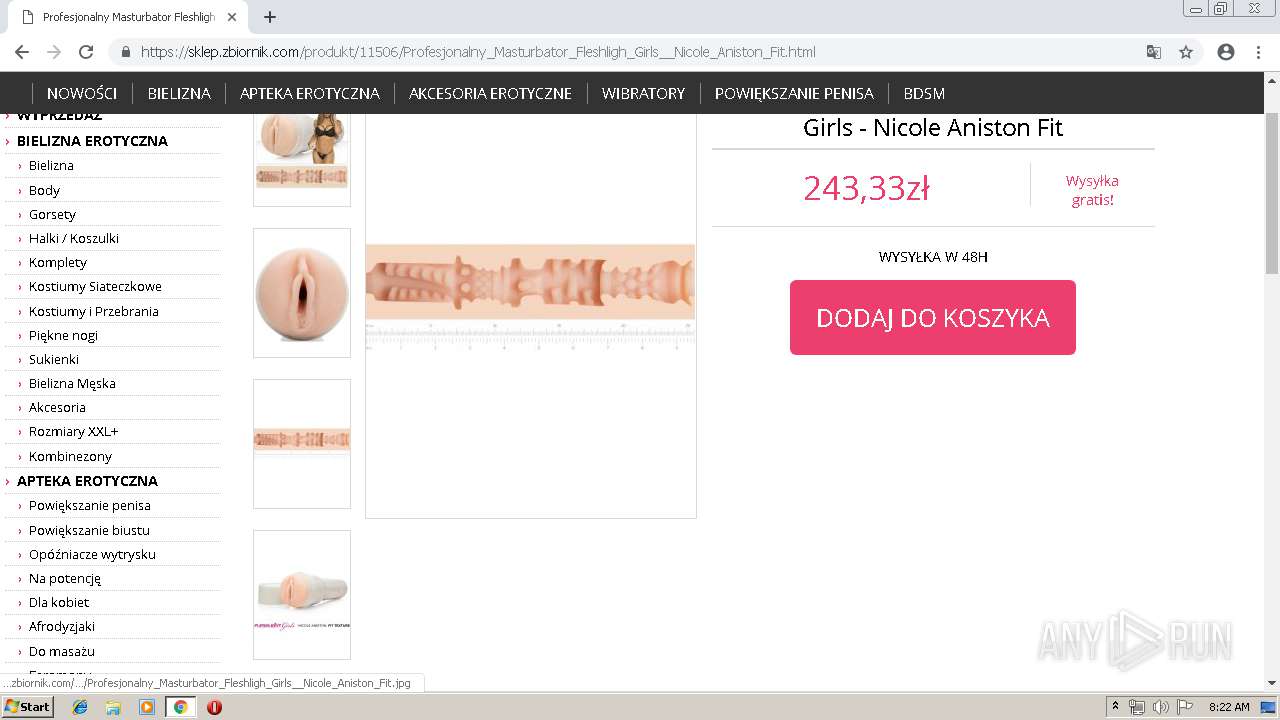The width and height of the screenshot is (1280, 720).
Task: Open the Google Translate page icon
Action: click(x=1154, y=52)
